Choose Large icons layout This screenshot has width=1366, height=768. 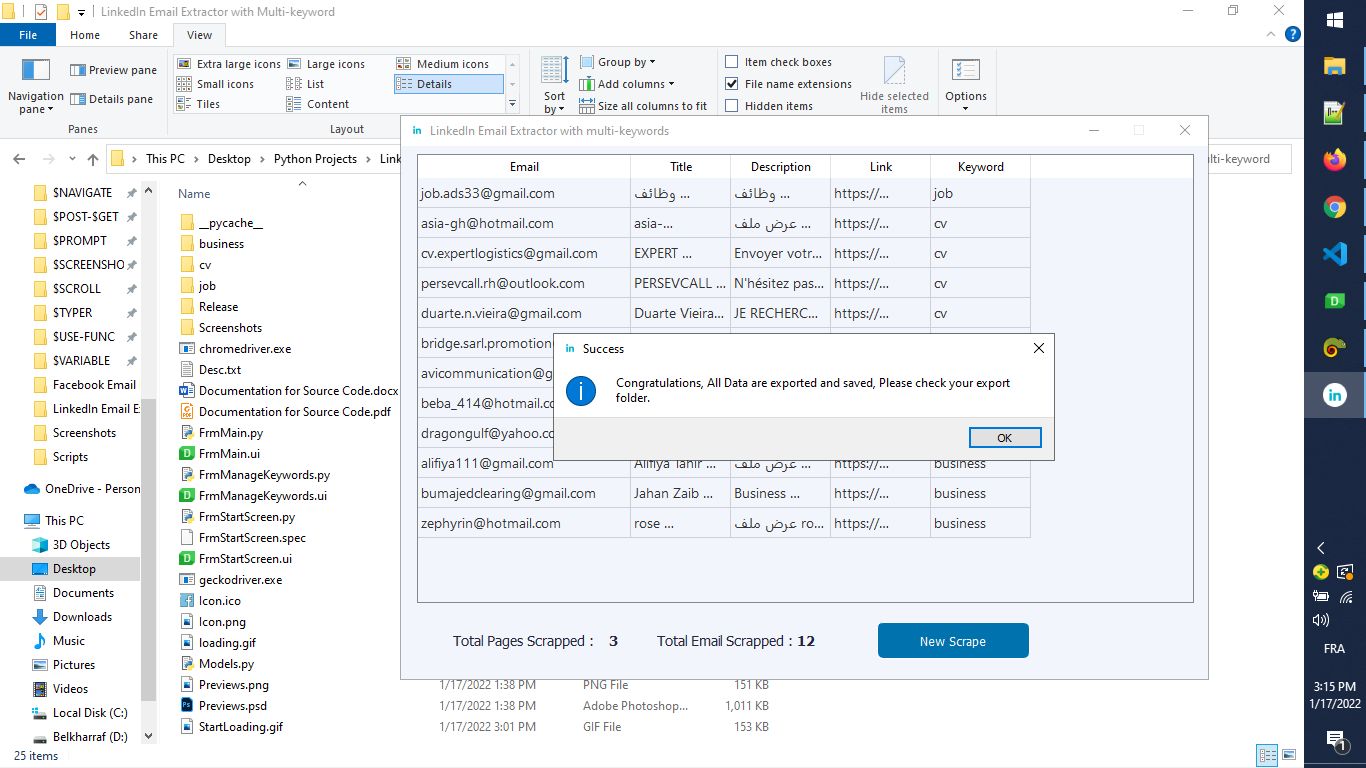[x=326, y=64]
